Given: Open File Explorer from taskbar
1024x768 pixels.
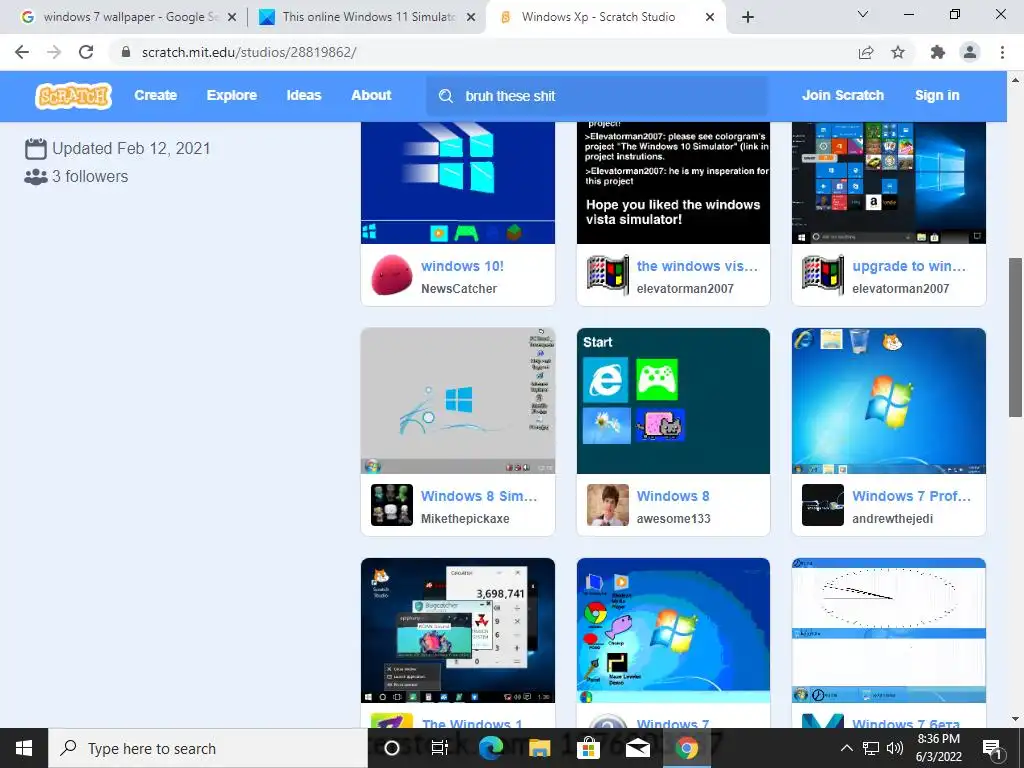Looking at the screenshot, I should pos(539,748).
